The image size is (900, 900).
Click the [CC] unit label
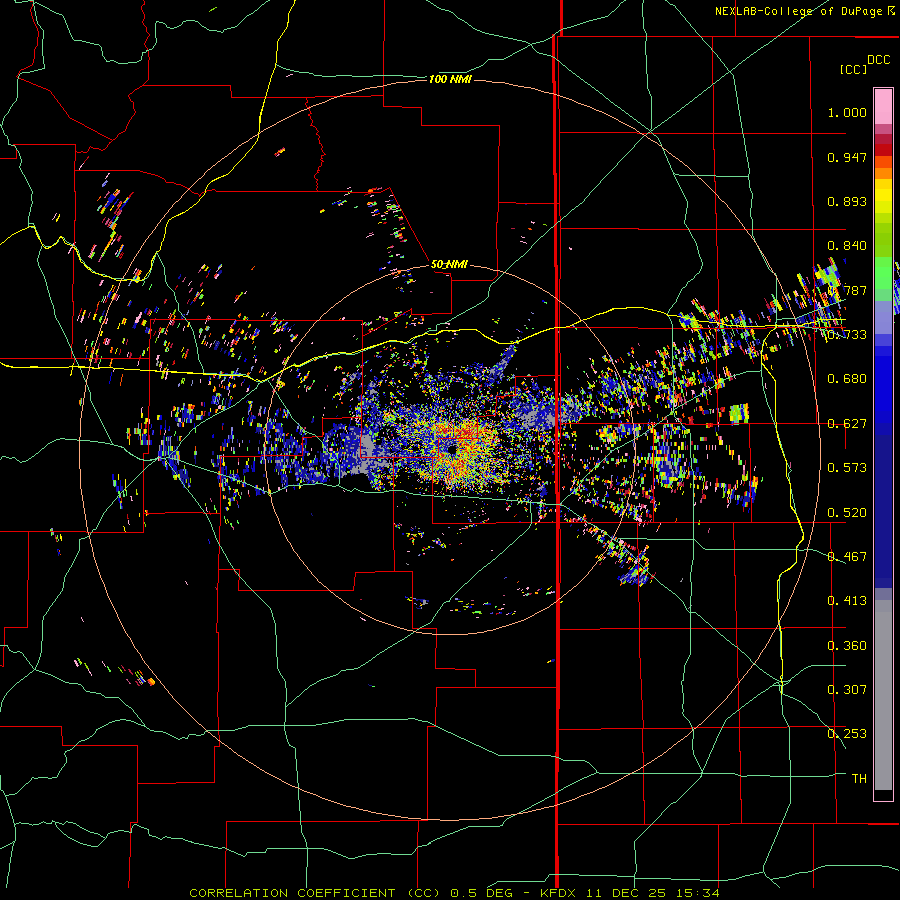853,69
